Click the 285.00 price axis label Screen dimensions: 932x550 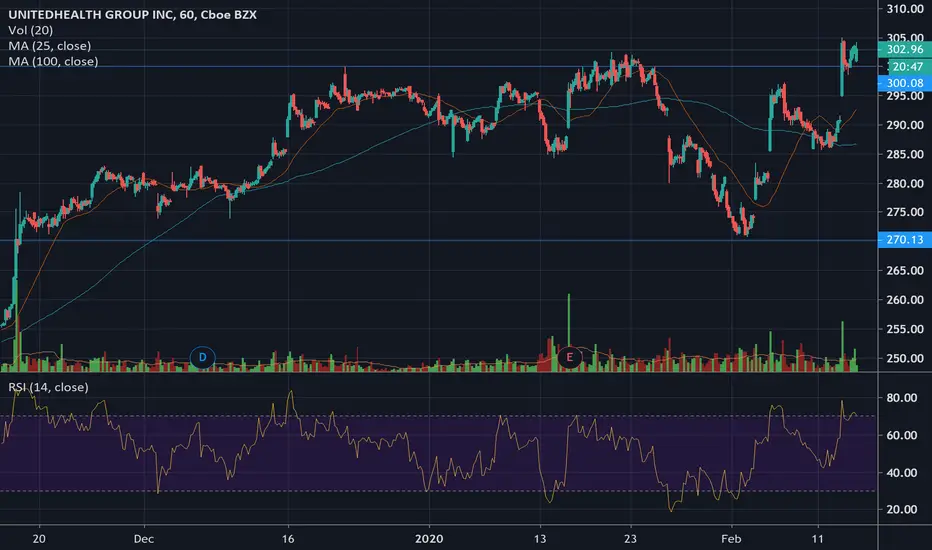click(x=905, y=154)
